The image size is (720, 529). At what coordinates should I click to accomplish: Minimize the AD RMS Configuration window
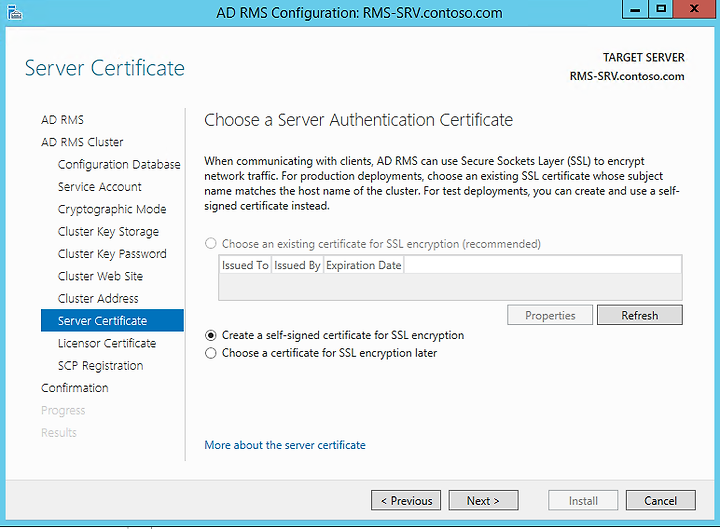coord(635,10)
